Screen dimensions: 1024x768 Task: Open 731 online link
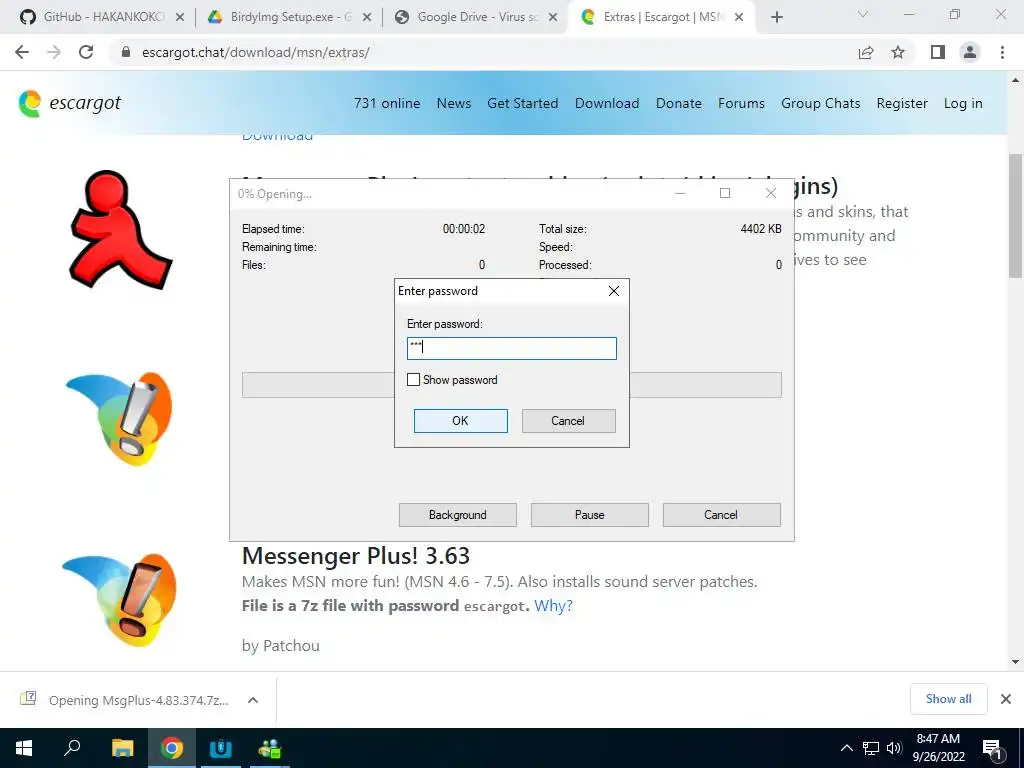(387, 103)
